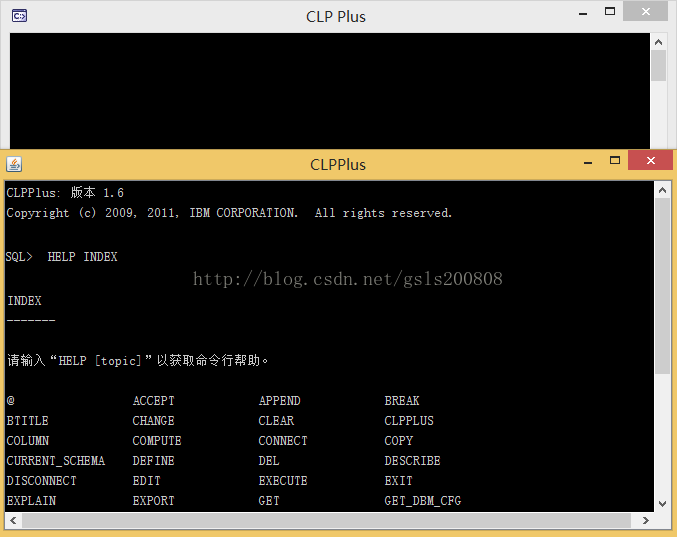
Task: Click scroll right arrow in CLPPlus window
Action: tap(645, 520)
